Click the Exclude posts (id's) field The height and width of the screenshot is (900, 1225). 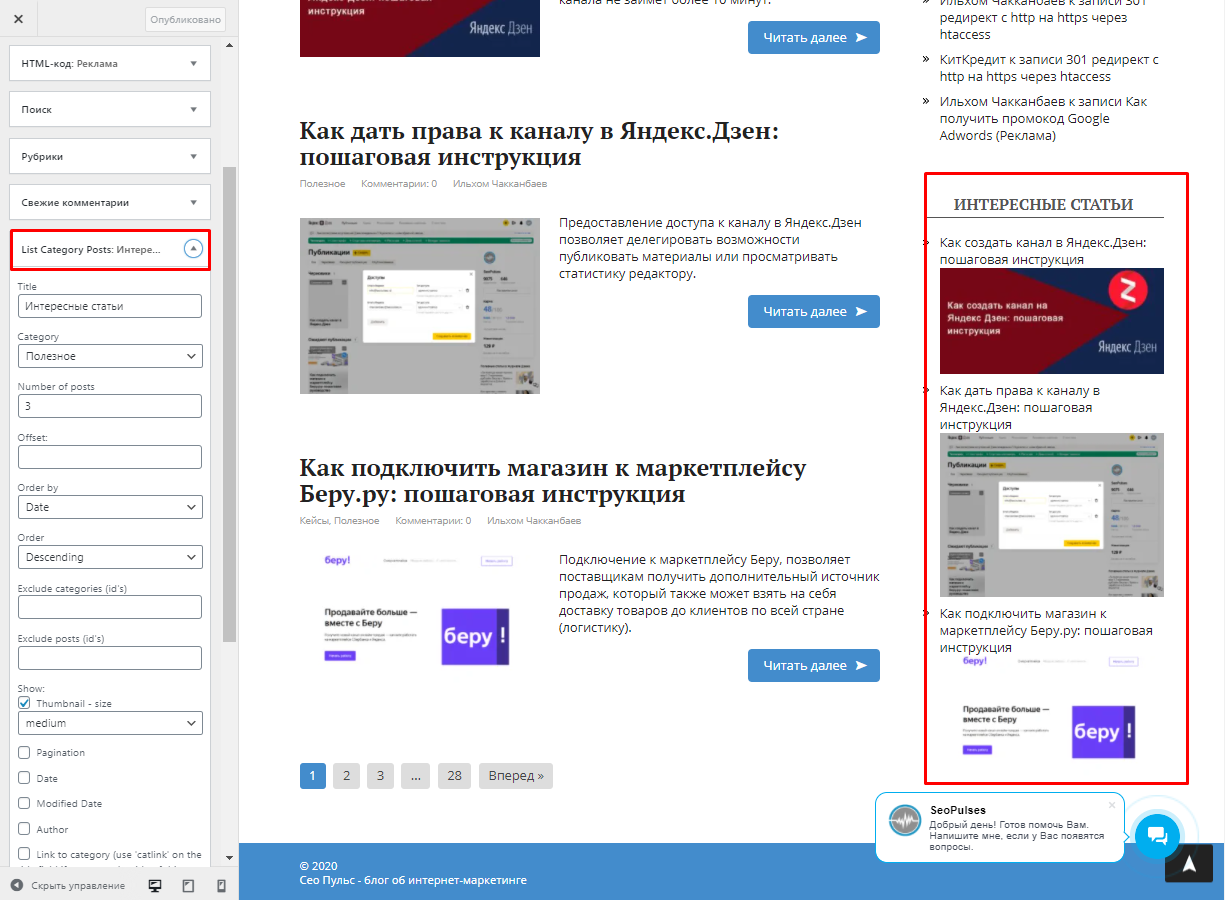click(110, 658)
